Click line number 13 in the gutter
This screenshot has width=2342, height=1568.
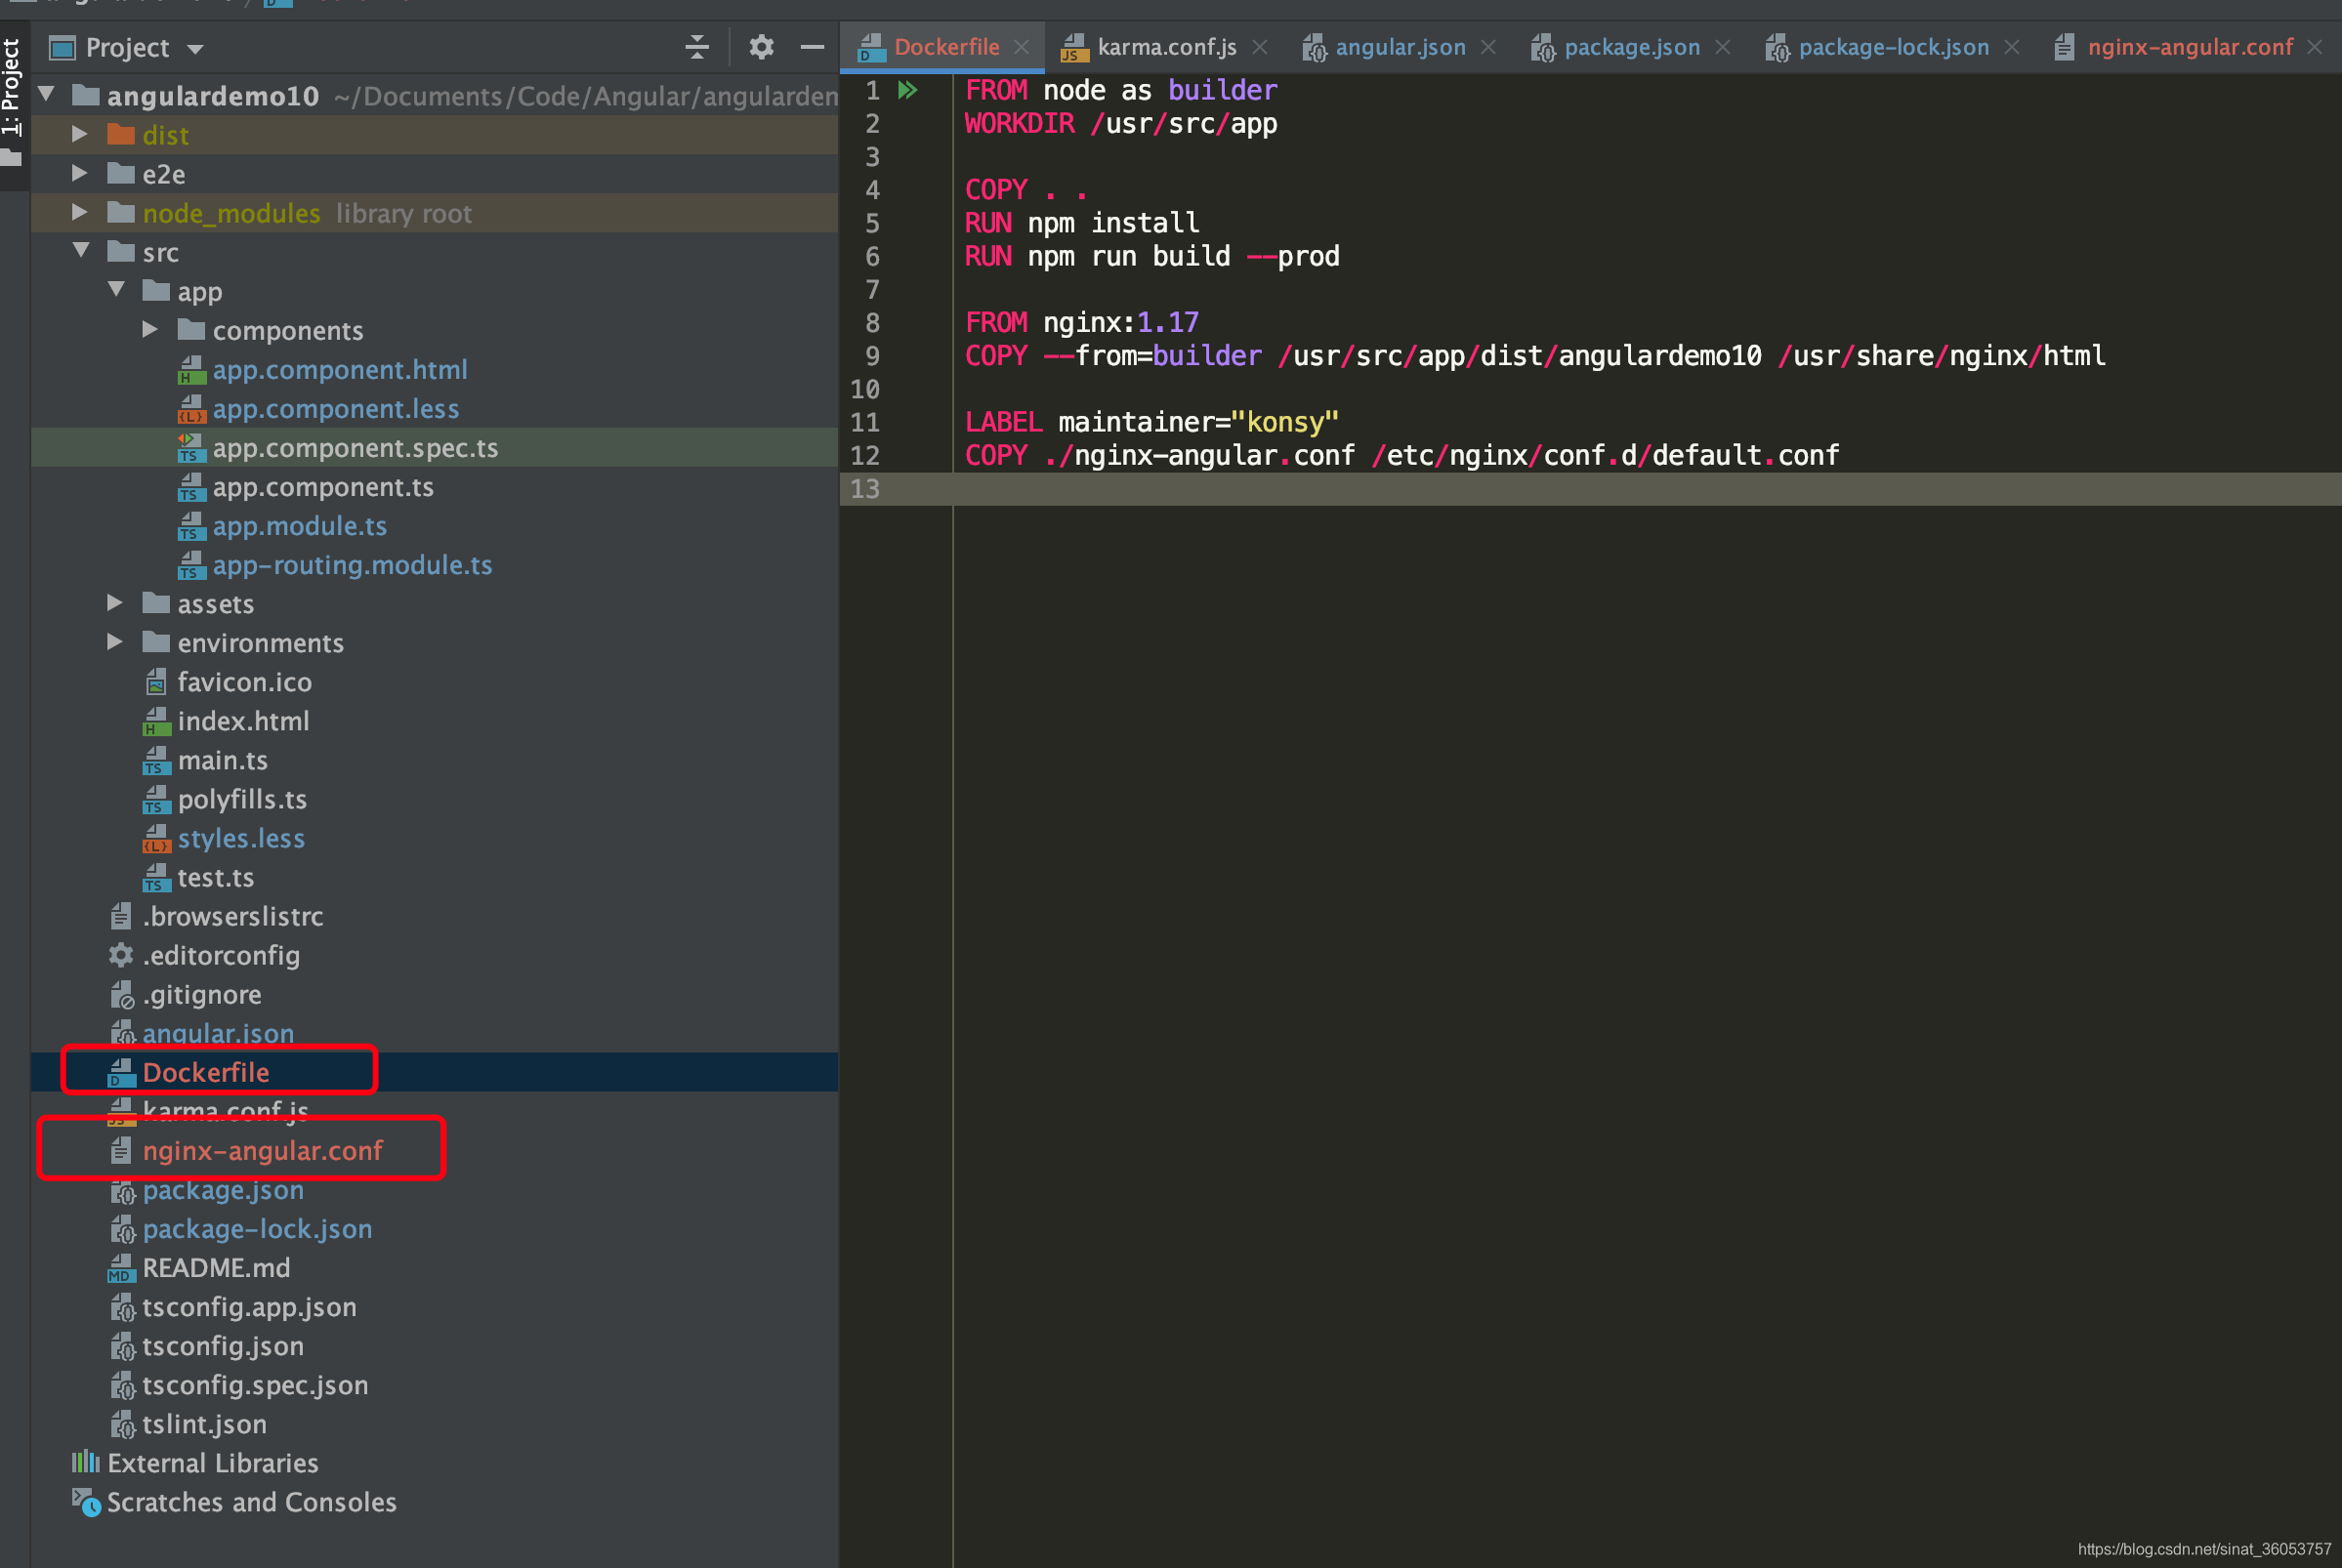pyautogui.click(x=865, y=488)
